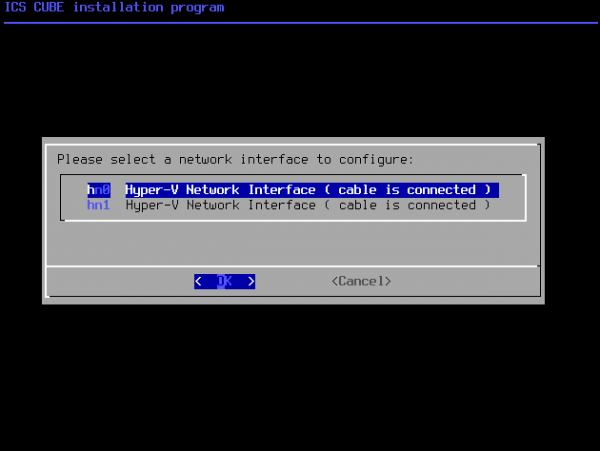600x451 pixels.
Task: Click the left angle bracket of OK
Action: 198,282
